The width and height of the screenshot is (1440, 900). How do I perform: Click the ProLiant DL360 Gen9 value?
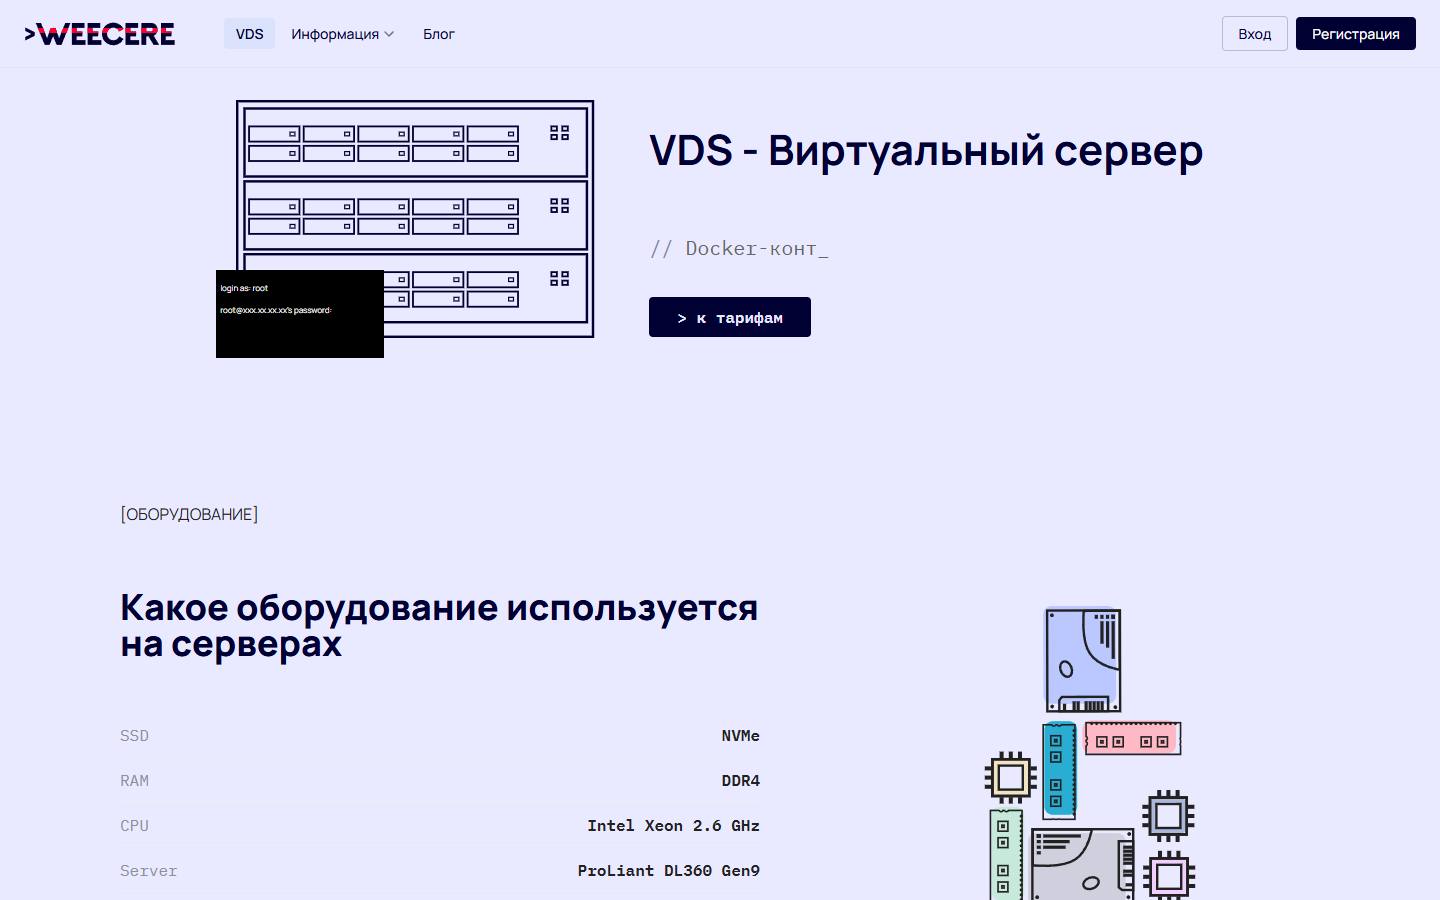[x=668, y=871]
